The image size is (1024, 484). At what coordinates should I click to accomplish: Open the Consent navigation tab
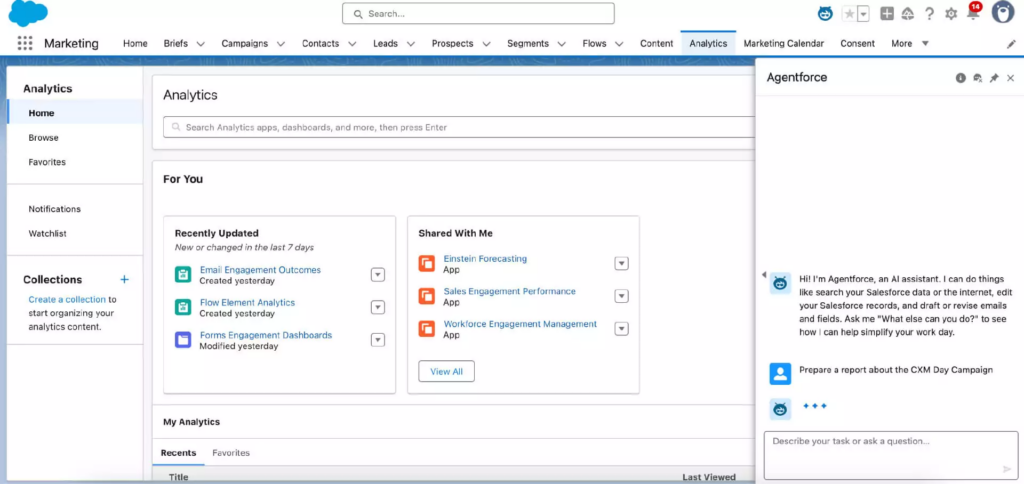(857, 44)
